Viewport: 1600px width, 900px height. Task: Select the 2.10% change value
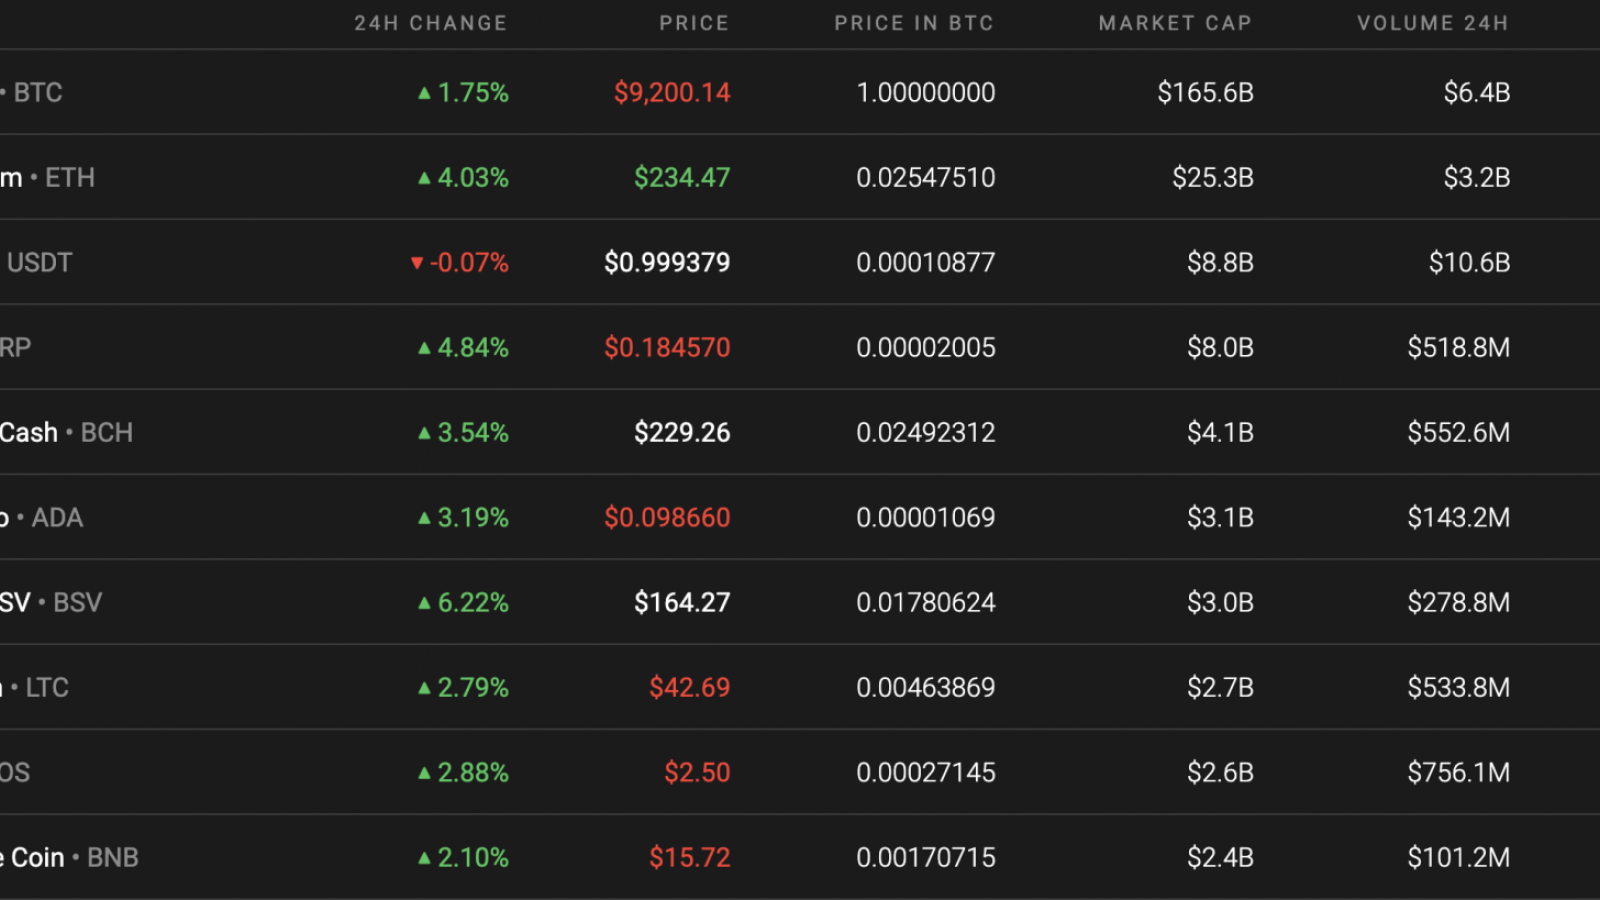click(x=473, y=857)
